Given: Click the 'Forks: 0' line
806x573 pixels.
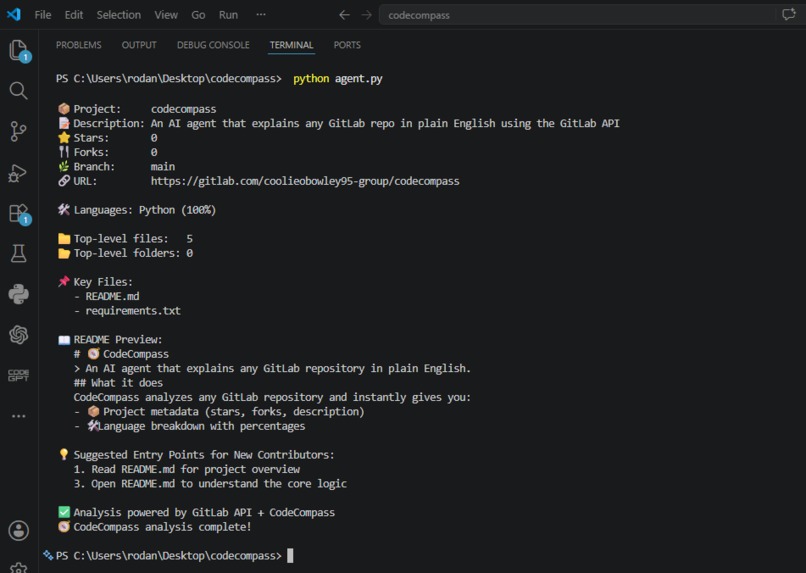Looking at the screenshot, I should click(x=107, y=152).
